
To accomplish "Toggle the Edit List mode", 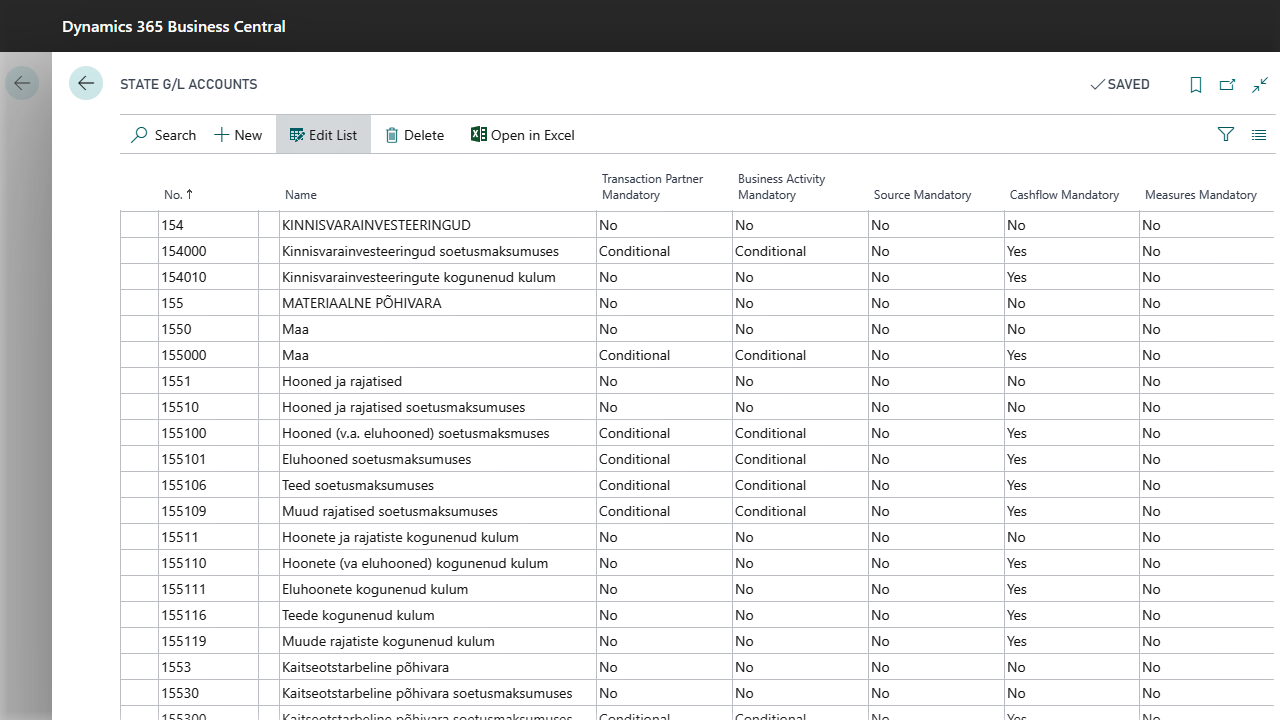I will click(323, 135).
